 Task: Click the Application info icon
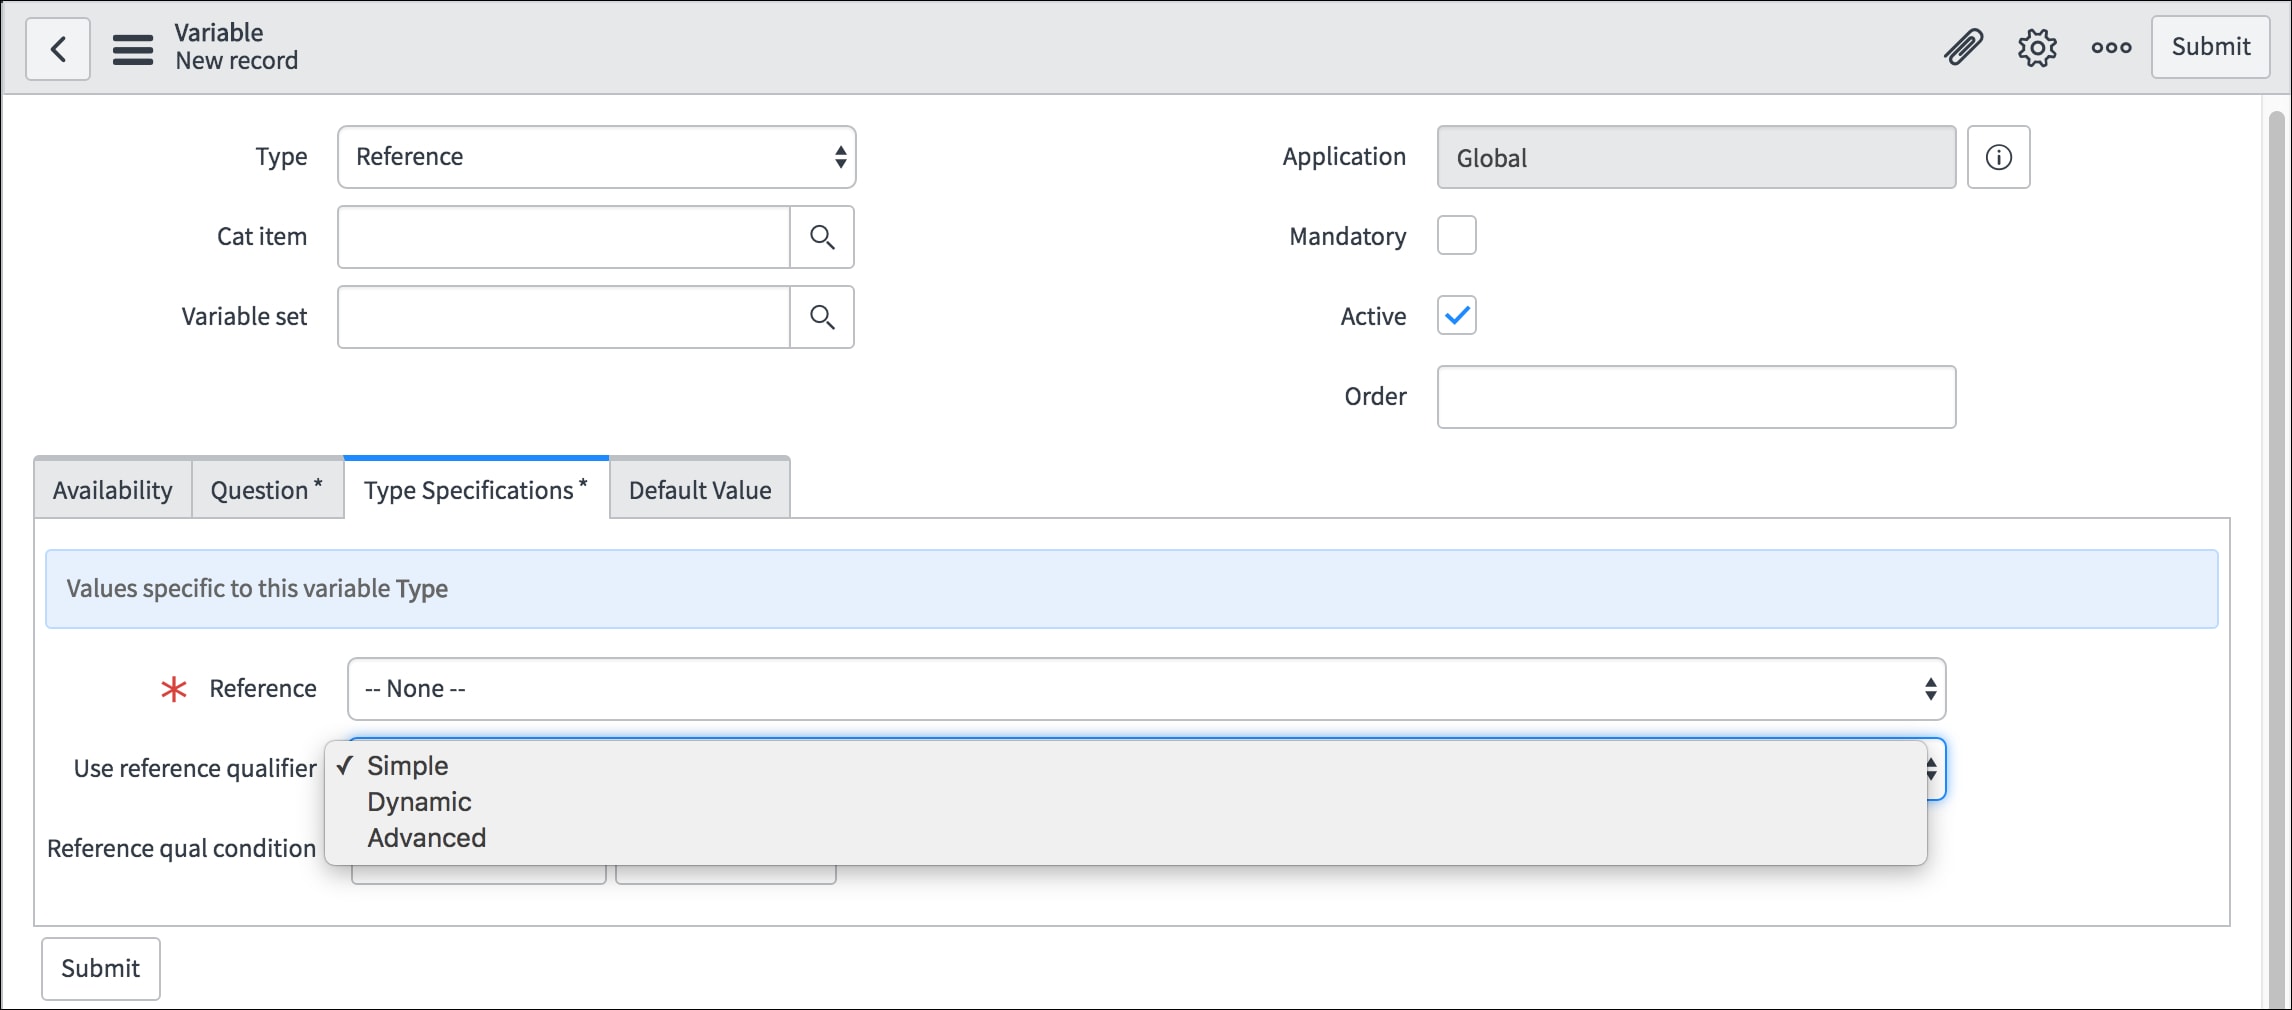pyautogui.click(x=1997, y=156)
